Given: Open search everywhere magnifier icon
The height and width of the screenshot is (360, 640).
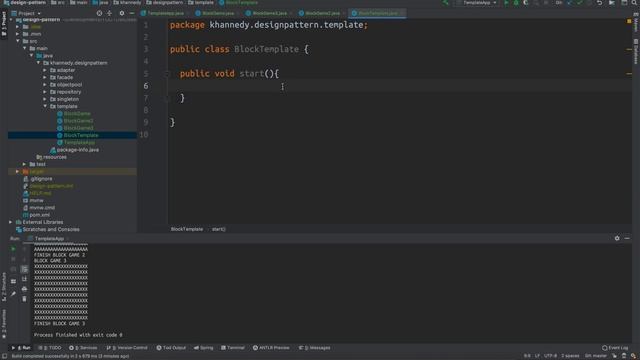Looking at the screenshot, I should point(634,3).
